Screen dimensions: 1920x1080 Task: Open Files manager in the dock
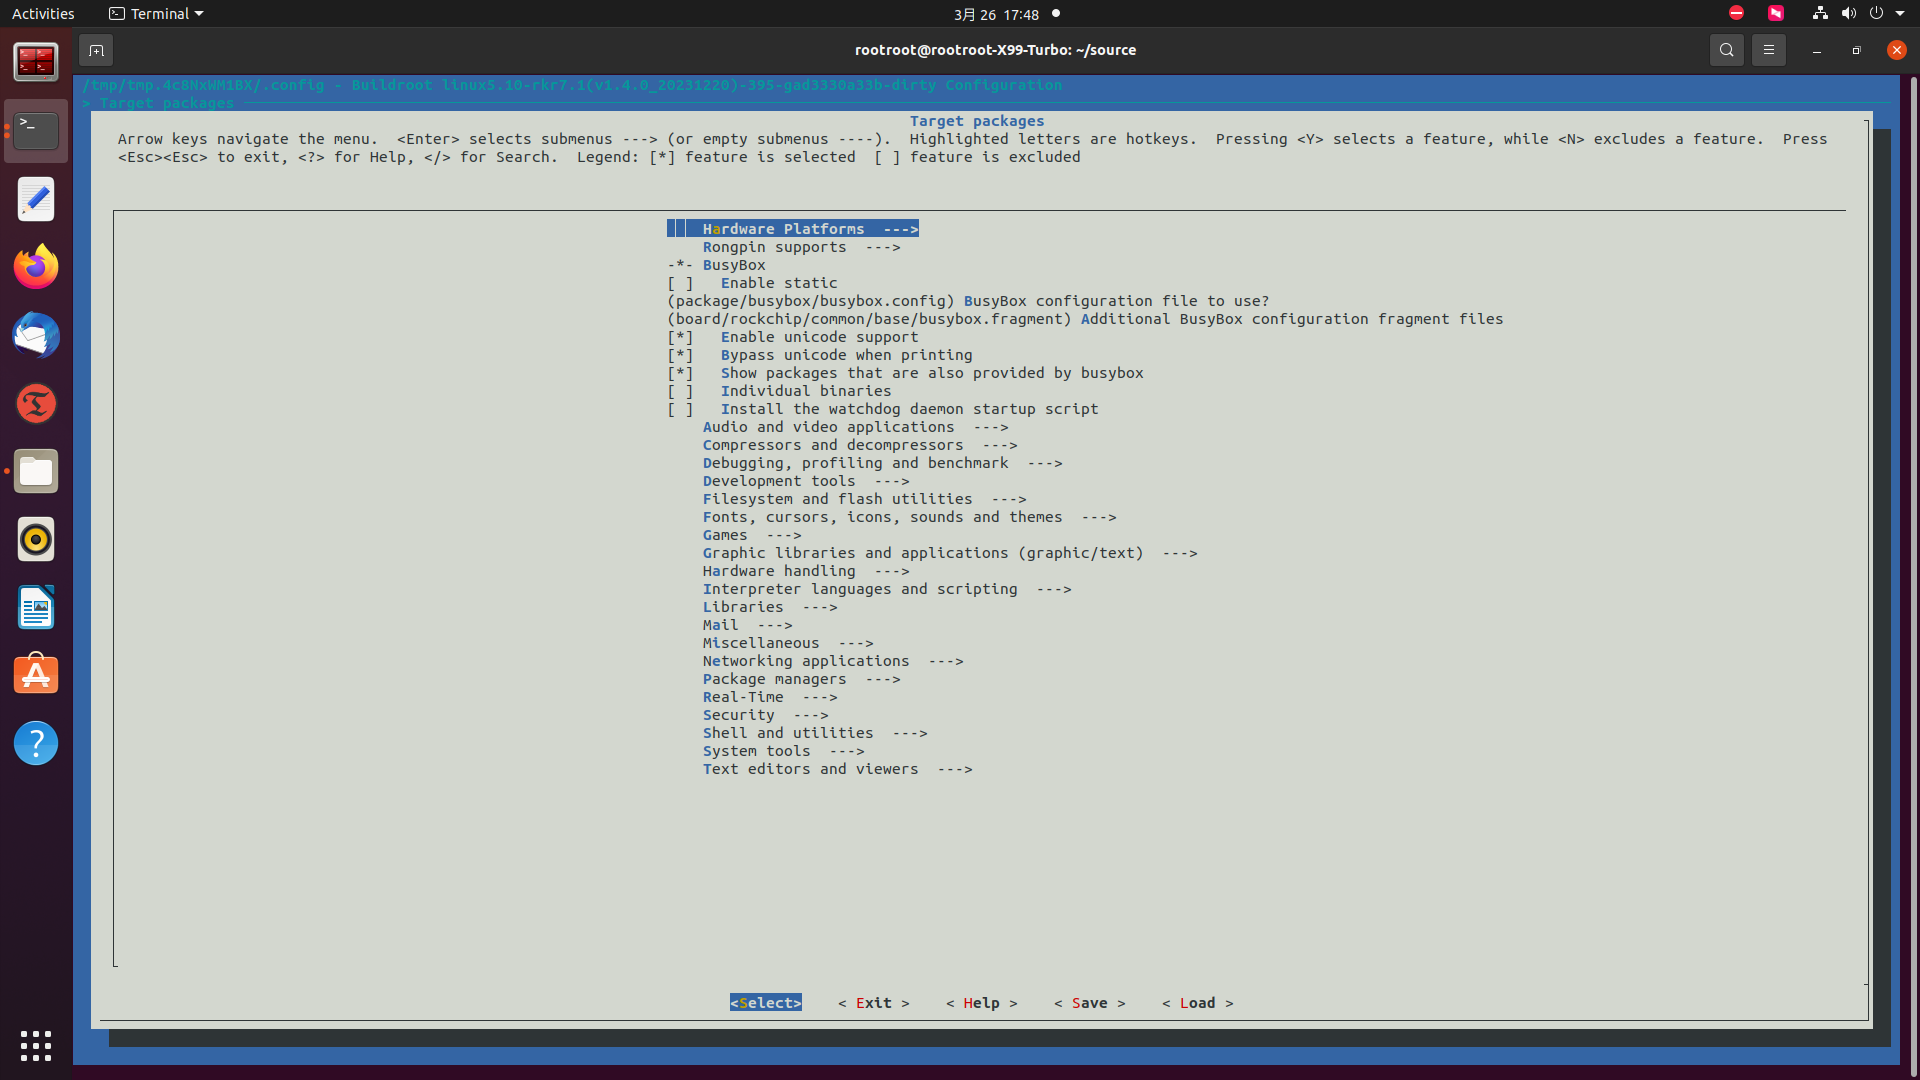[x=36, y=471]
